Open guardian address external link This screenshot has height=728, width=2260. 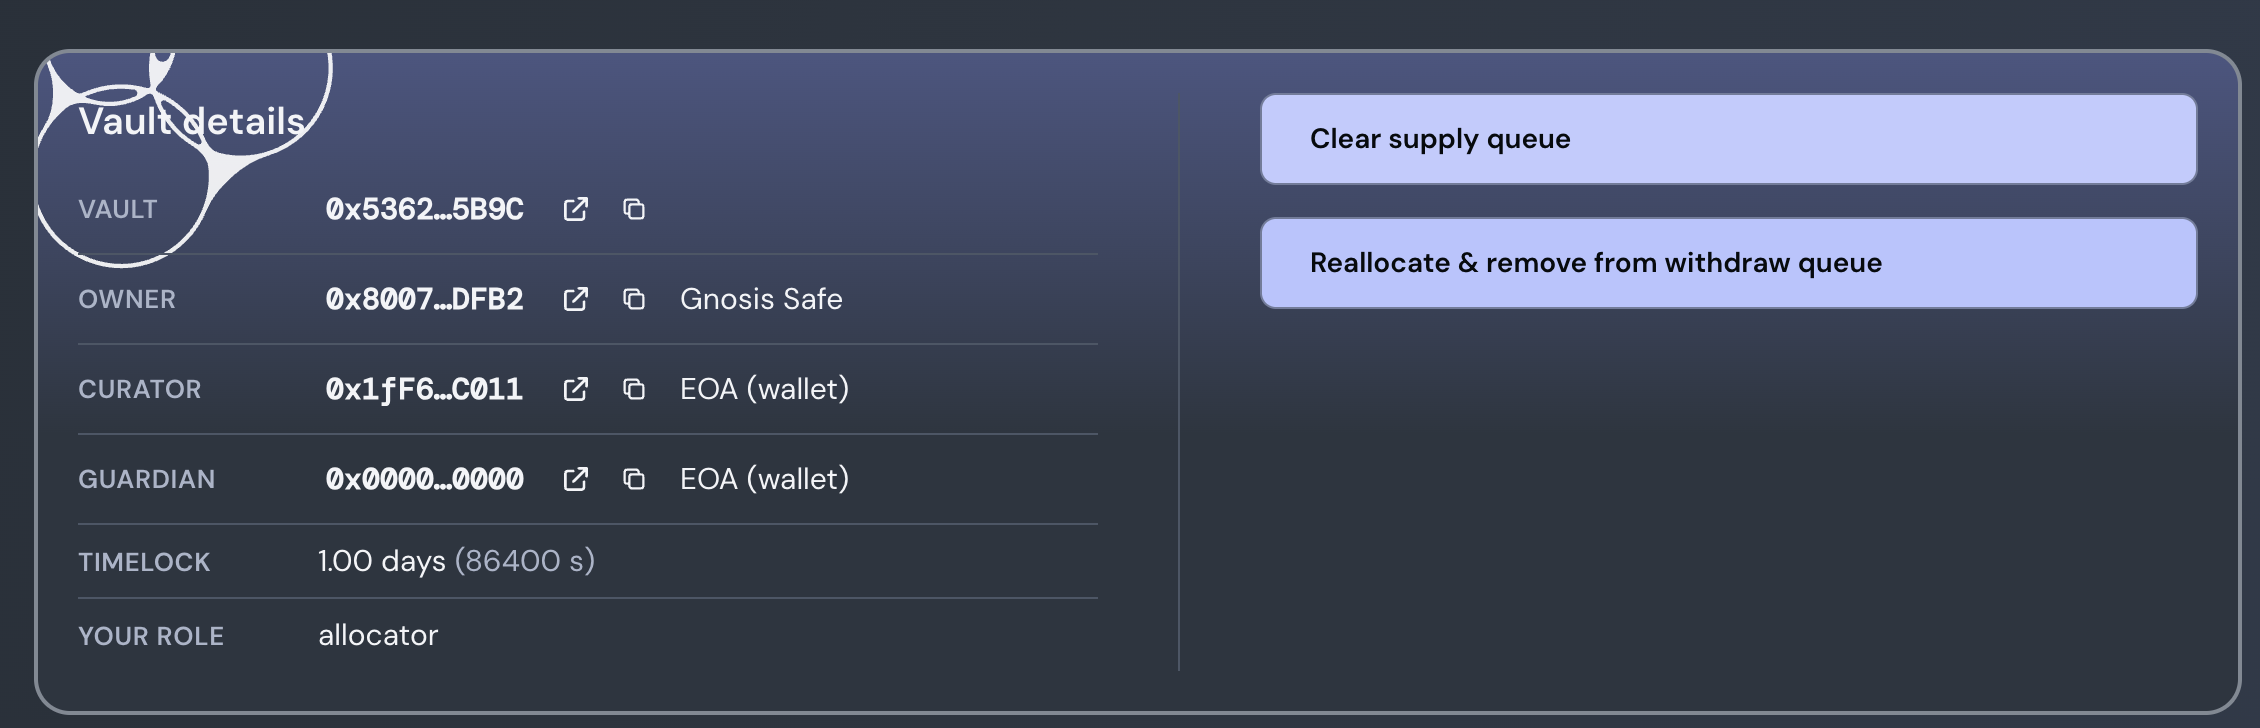[x=576, y=480]
